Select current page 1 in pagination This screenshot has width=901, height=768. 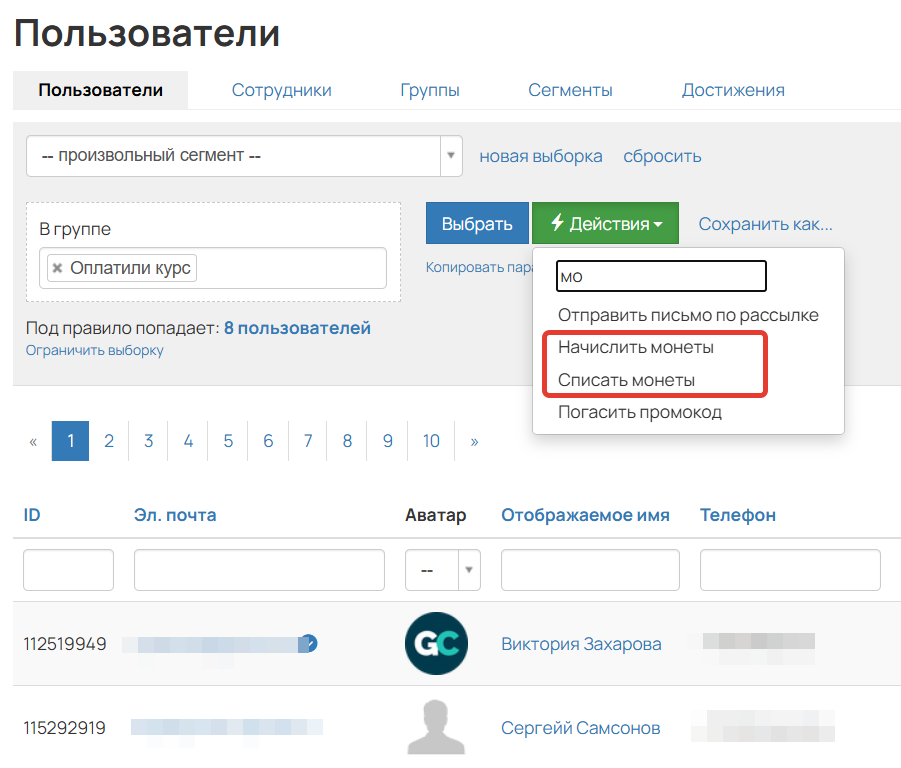coord(70,441)
